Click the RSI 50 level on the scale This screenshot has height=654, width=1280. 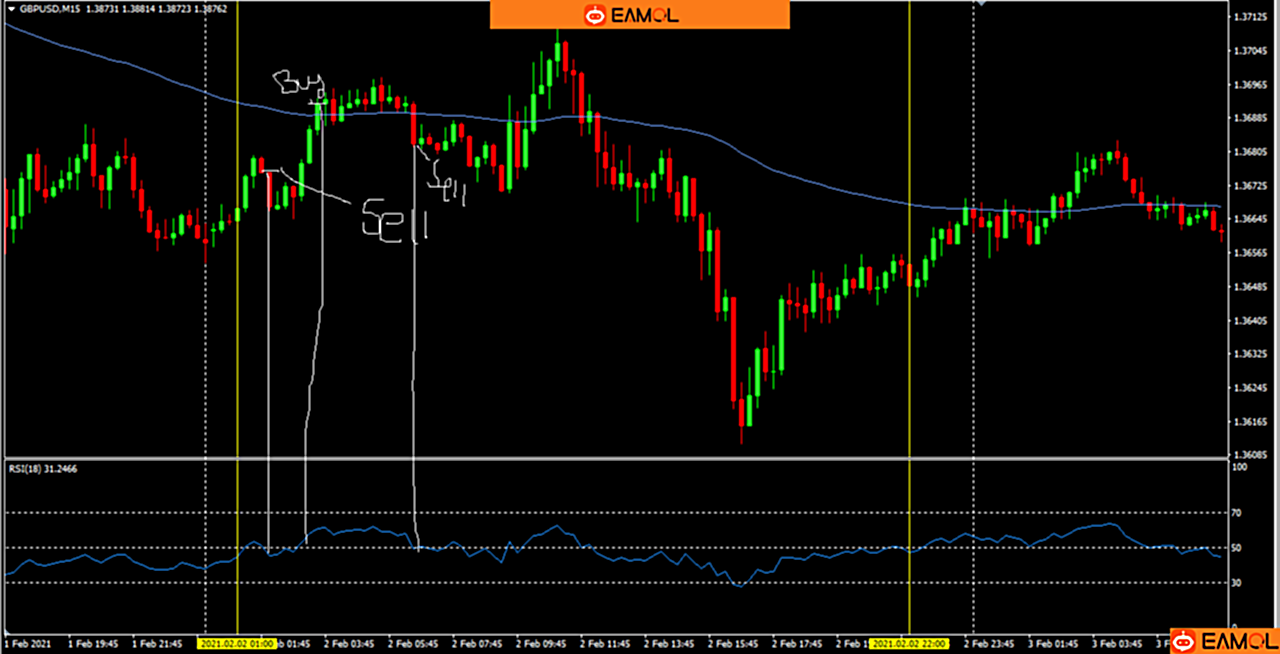tap(1239, 548)
